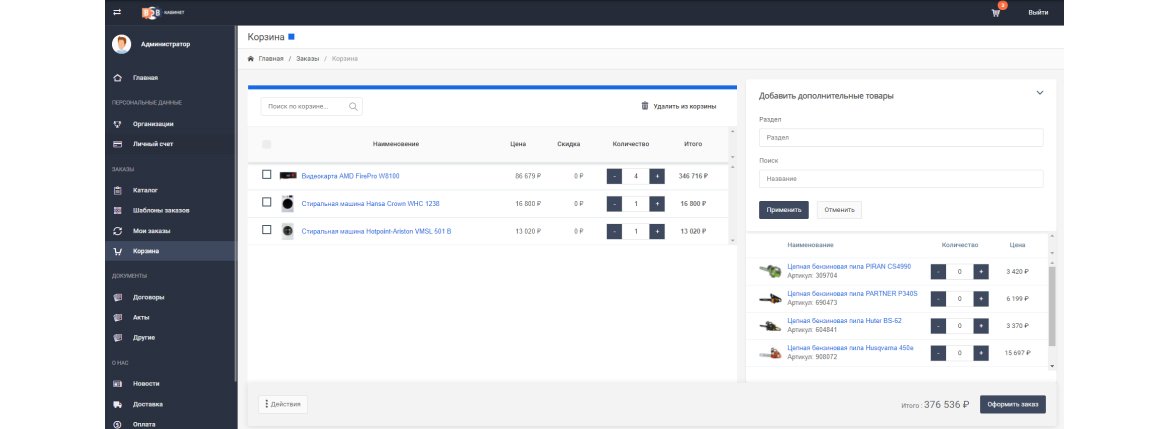
Task: Open Стиральная машина Hansa Crown WHC 1238 link
Action: point(370,204)
